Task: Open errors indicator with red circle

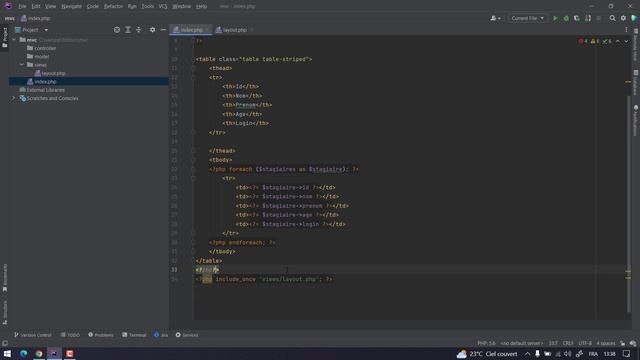Action: [x=582, y=41]
